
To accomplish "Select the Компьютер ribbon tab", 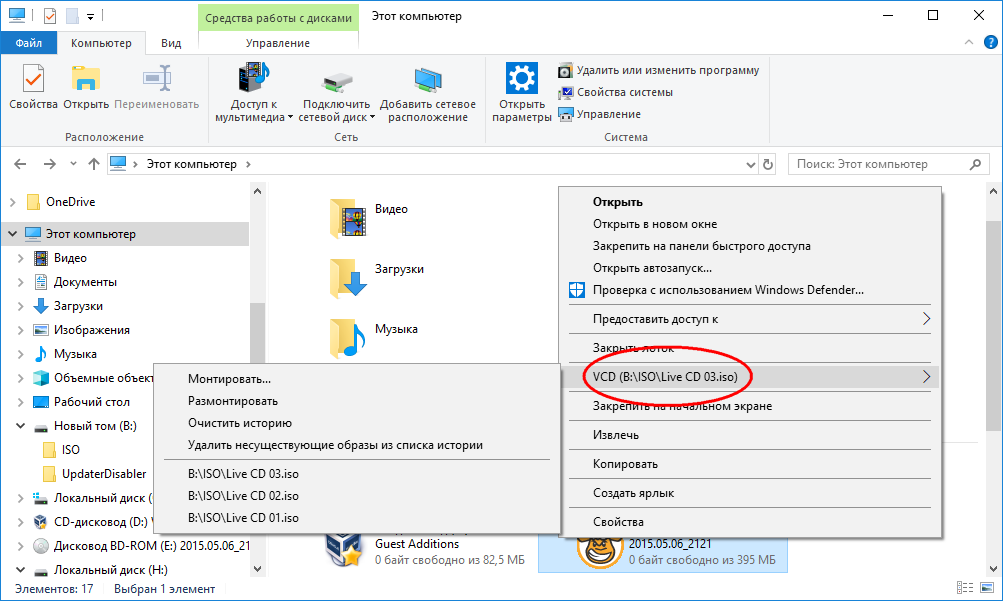I will click(101, 43).
